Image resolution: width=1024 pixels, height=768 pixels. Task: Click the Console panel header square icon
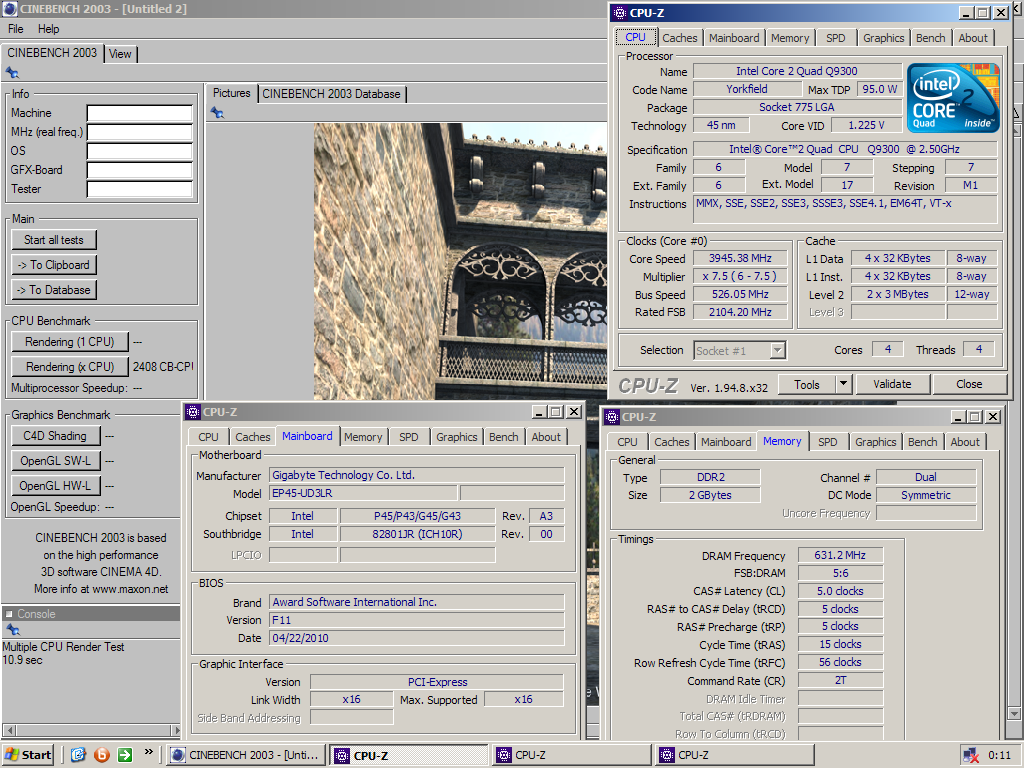(9, 614)
